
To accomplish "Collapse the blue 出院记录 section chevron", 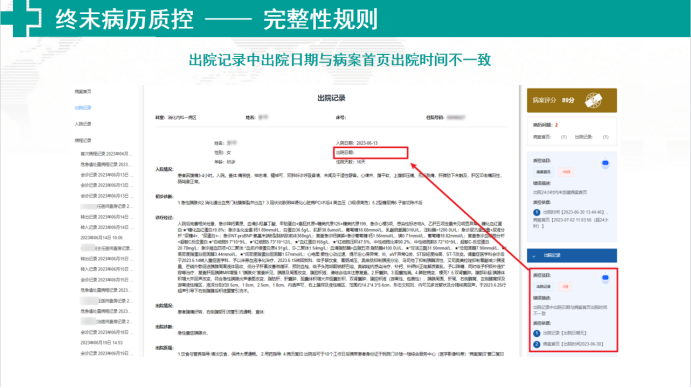I will pyautogui.click(x=534, y=256).
